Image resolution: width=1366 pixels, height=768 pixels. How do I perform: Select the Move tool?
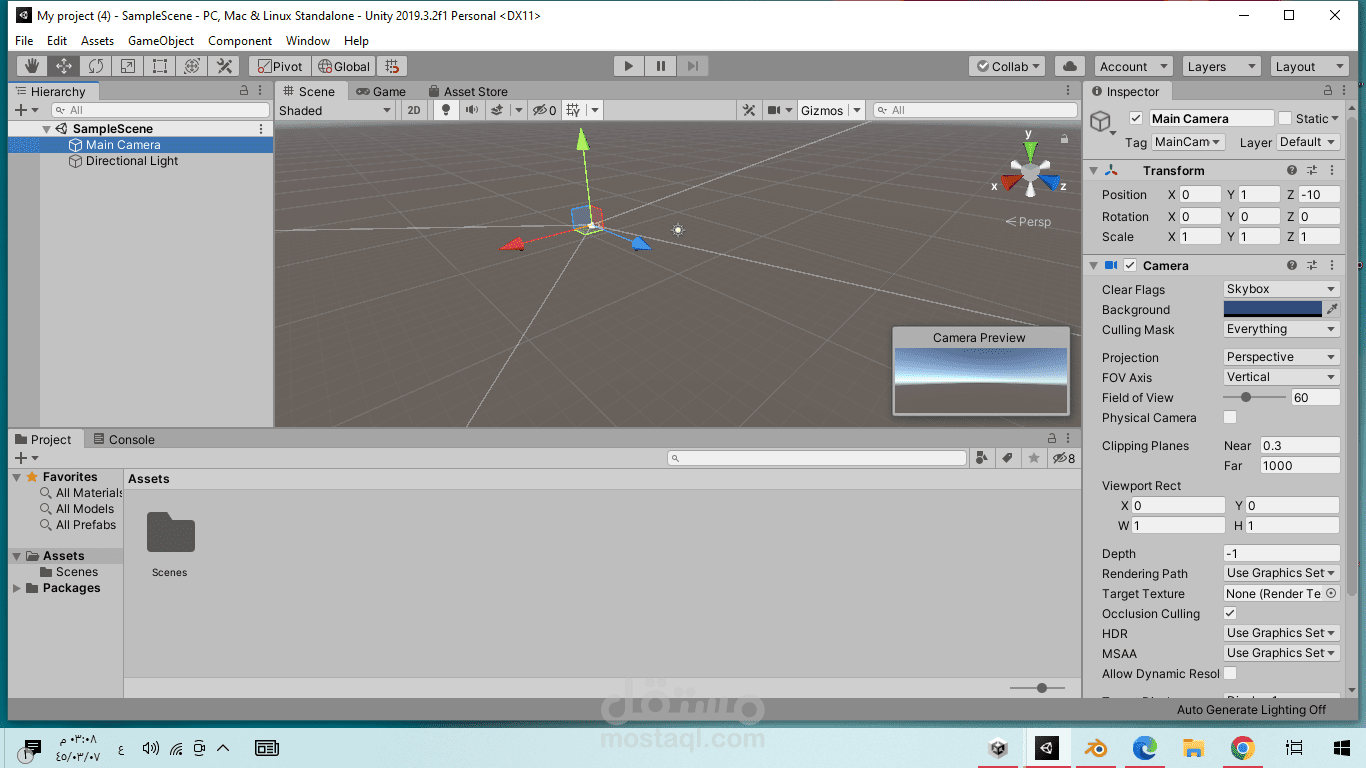[64, 66]
